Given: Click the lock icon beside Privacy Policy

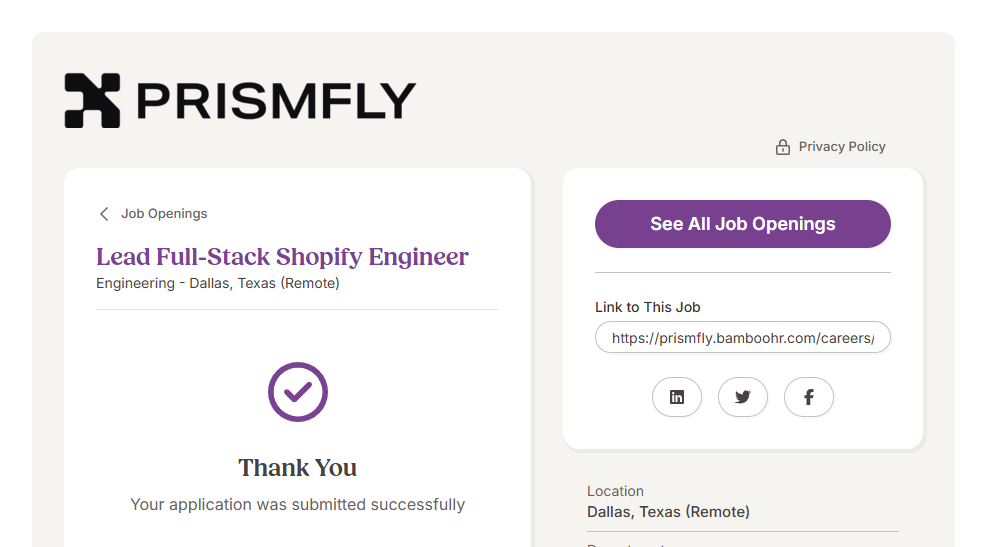Looking at the screenshot, I should (783, 147).
